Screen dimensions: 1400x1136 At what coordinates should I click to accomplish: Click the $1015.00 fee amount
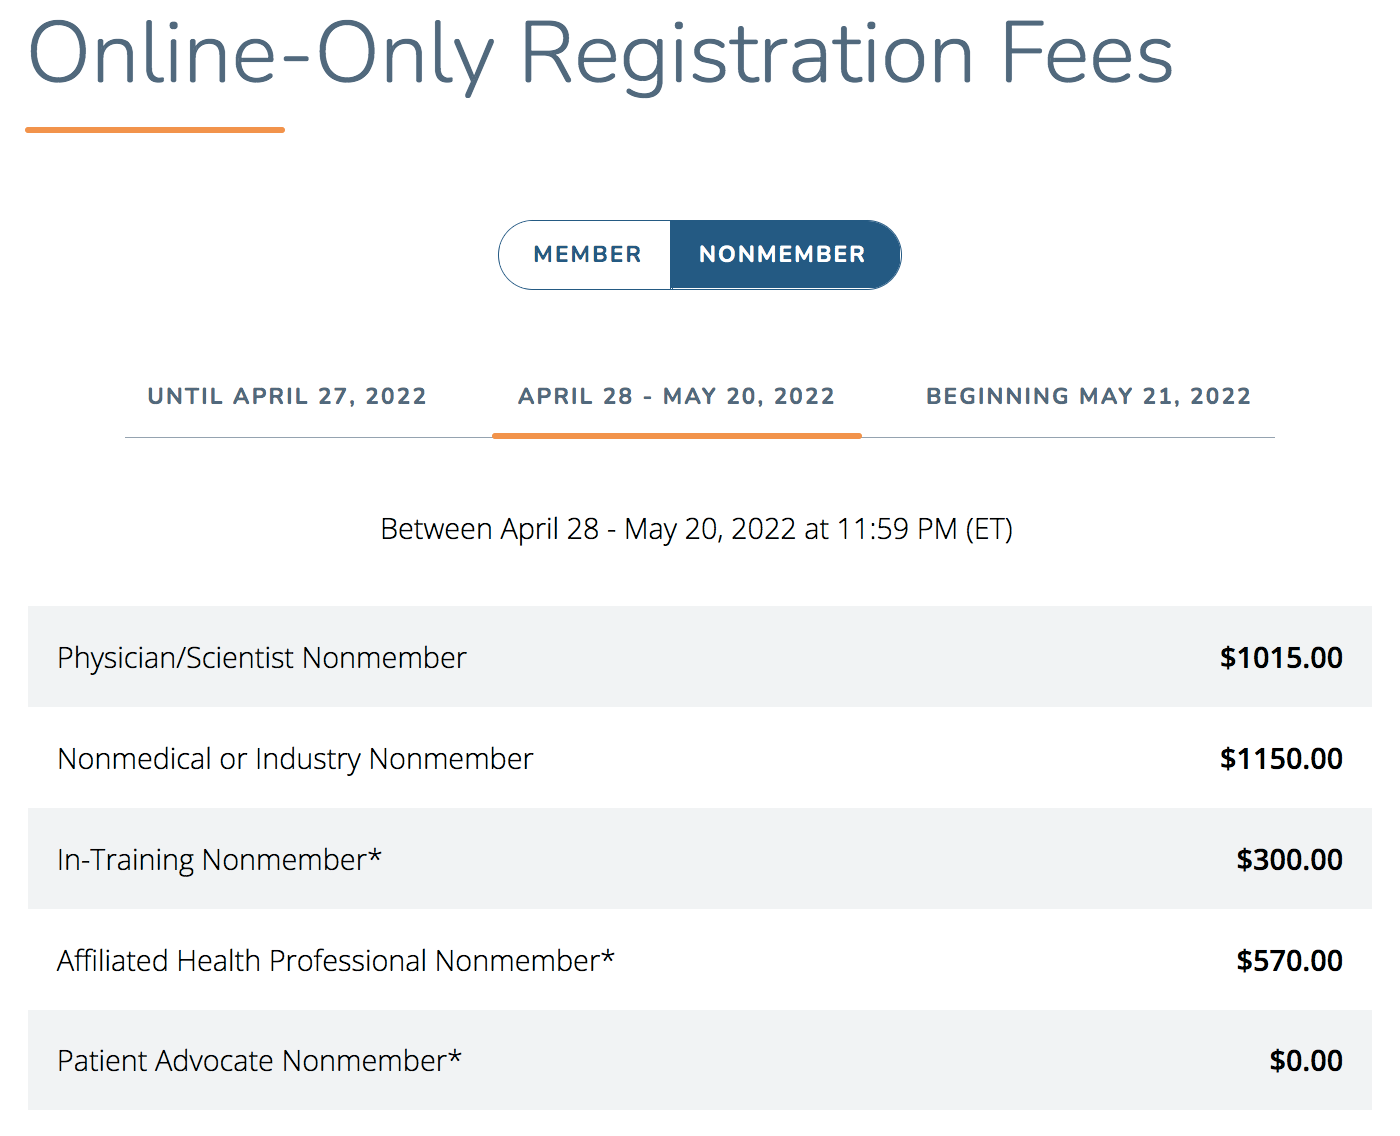tap(1281, 658)
